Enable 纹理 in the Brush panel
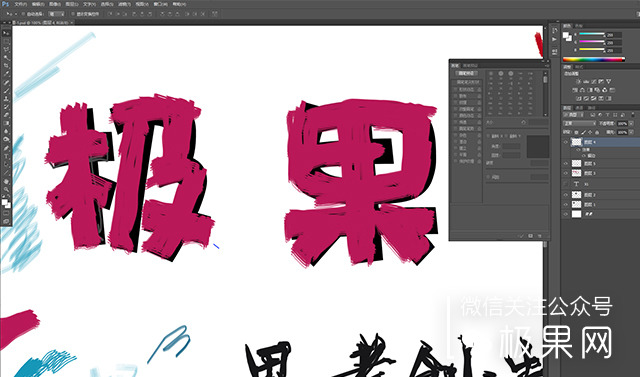The width and height of the screenshot is (640, 377). pyautogui.click(x=455, y=102)
